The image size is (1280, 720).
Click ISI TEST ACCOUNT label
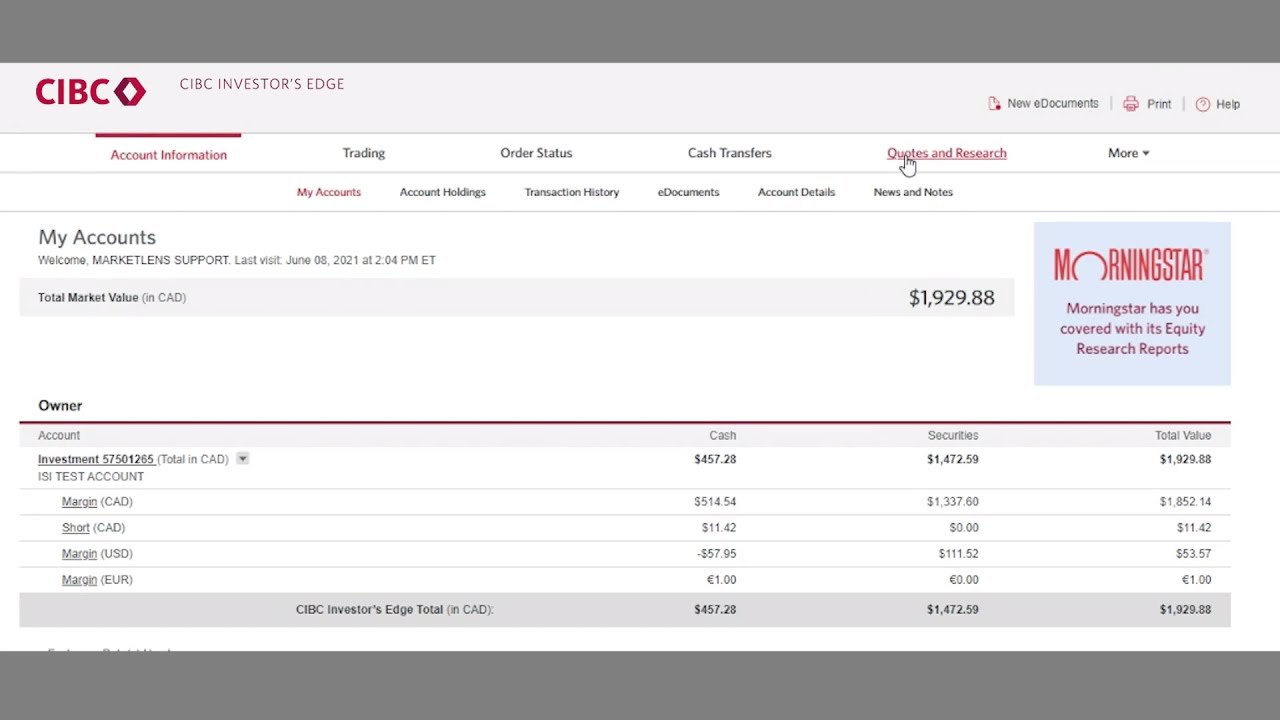(x=91, y=477)
